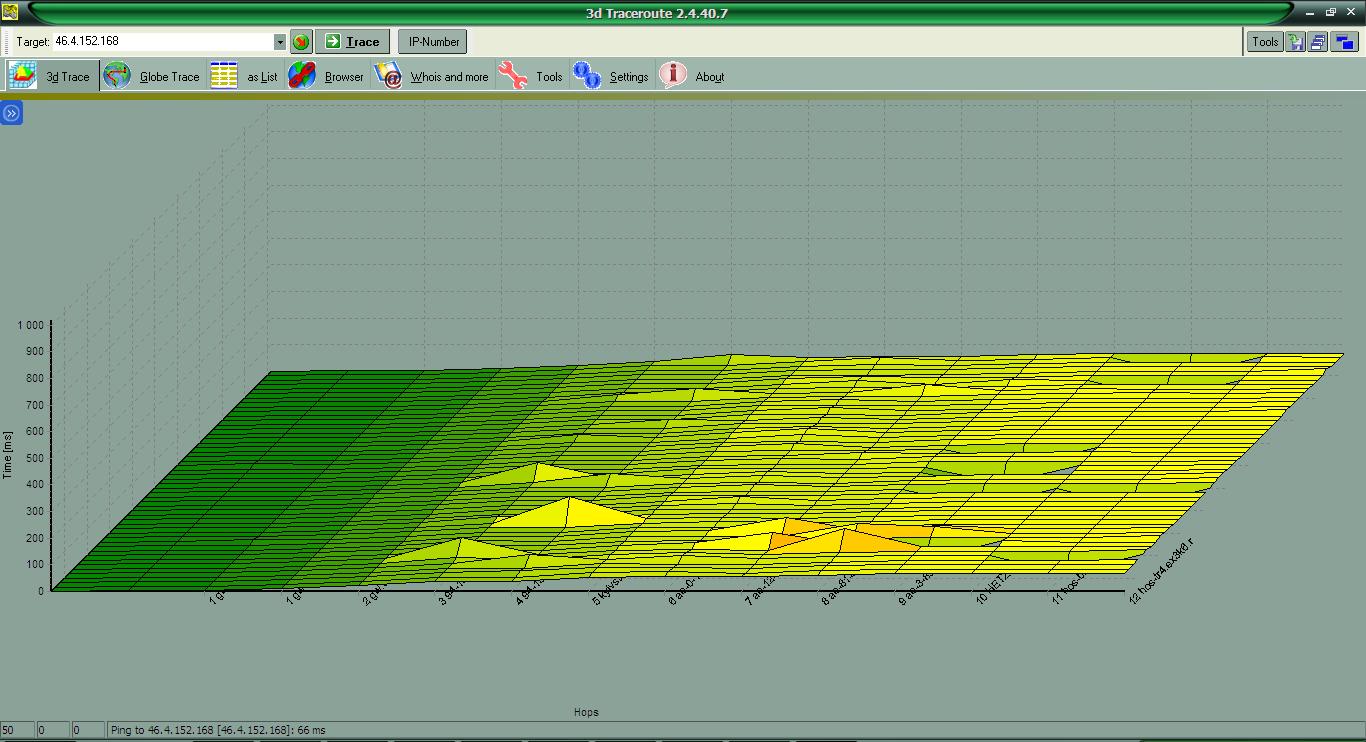This screenshot has width=1366, height=742.
Task: Open About via the red info icon
Action: point(692,77)
